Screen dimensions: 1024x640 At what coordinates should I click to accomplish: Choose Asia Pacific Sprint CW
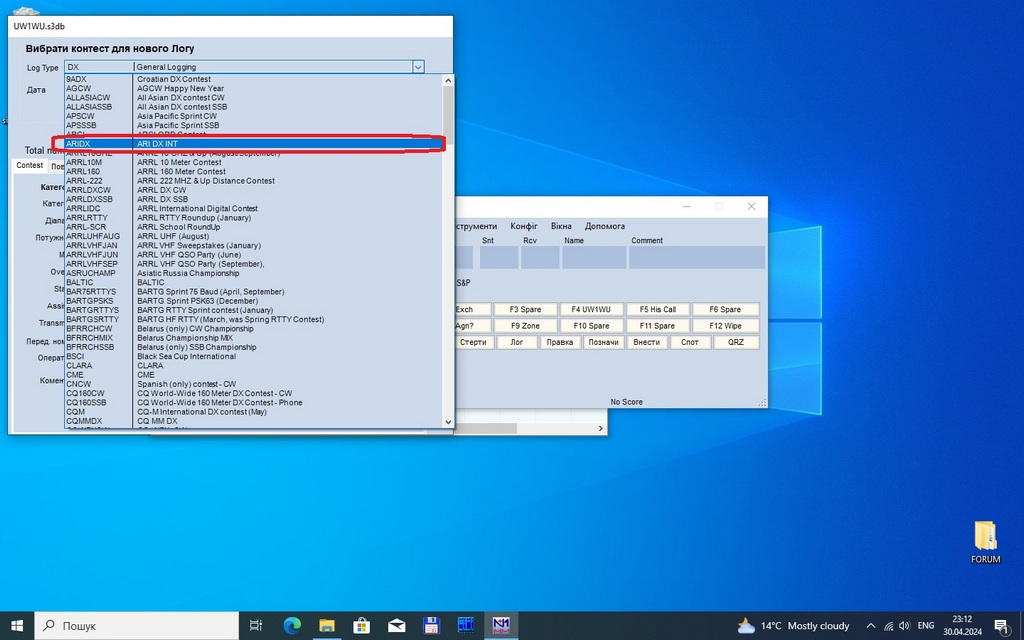coord(254,116)
